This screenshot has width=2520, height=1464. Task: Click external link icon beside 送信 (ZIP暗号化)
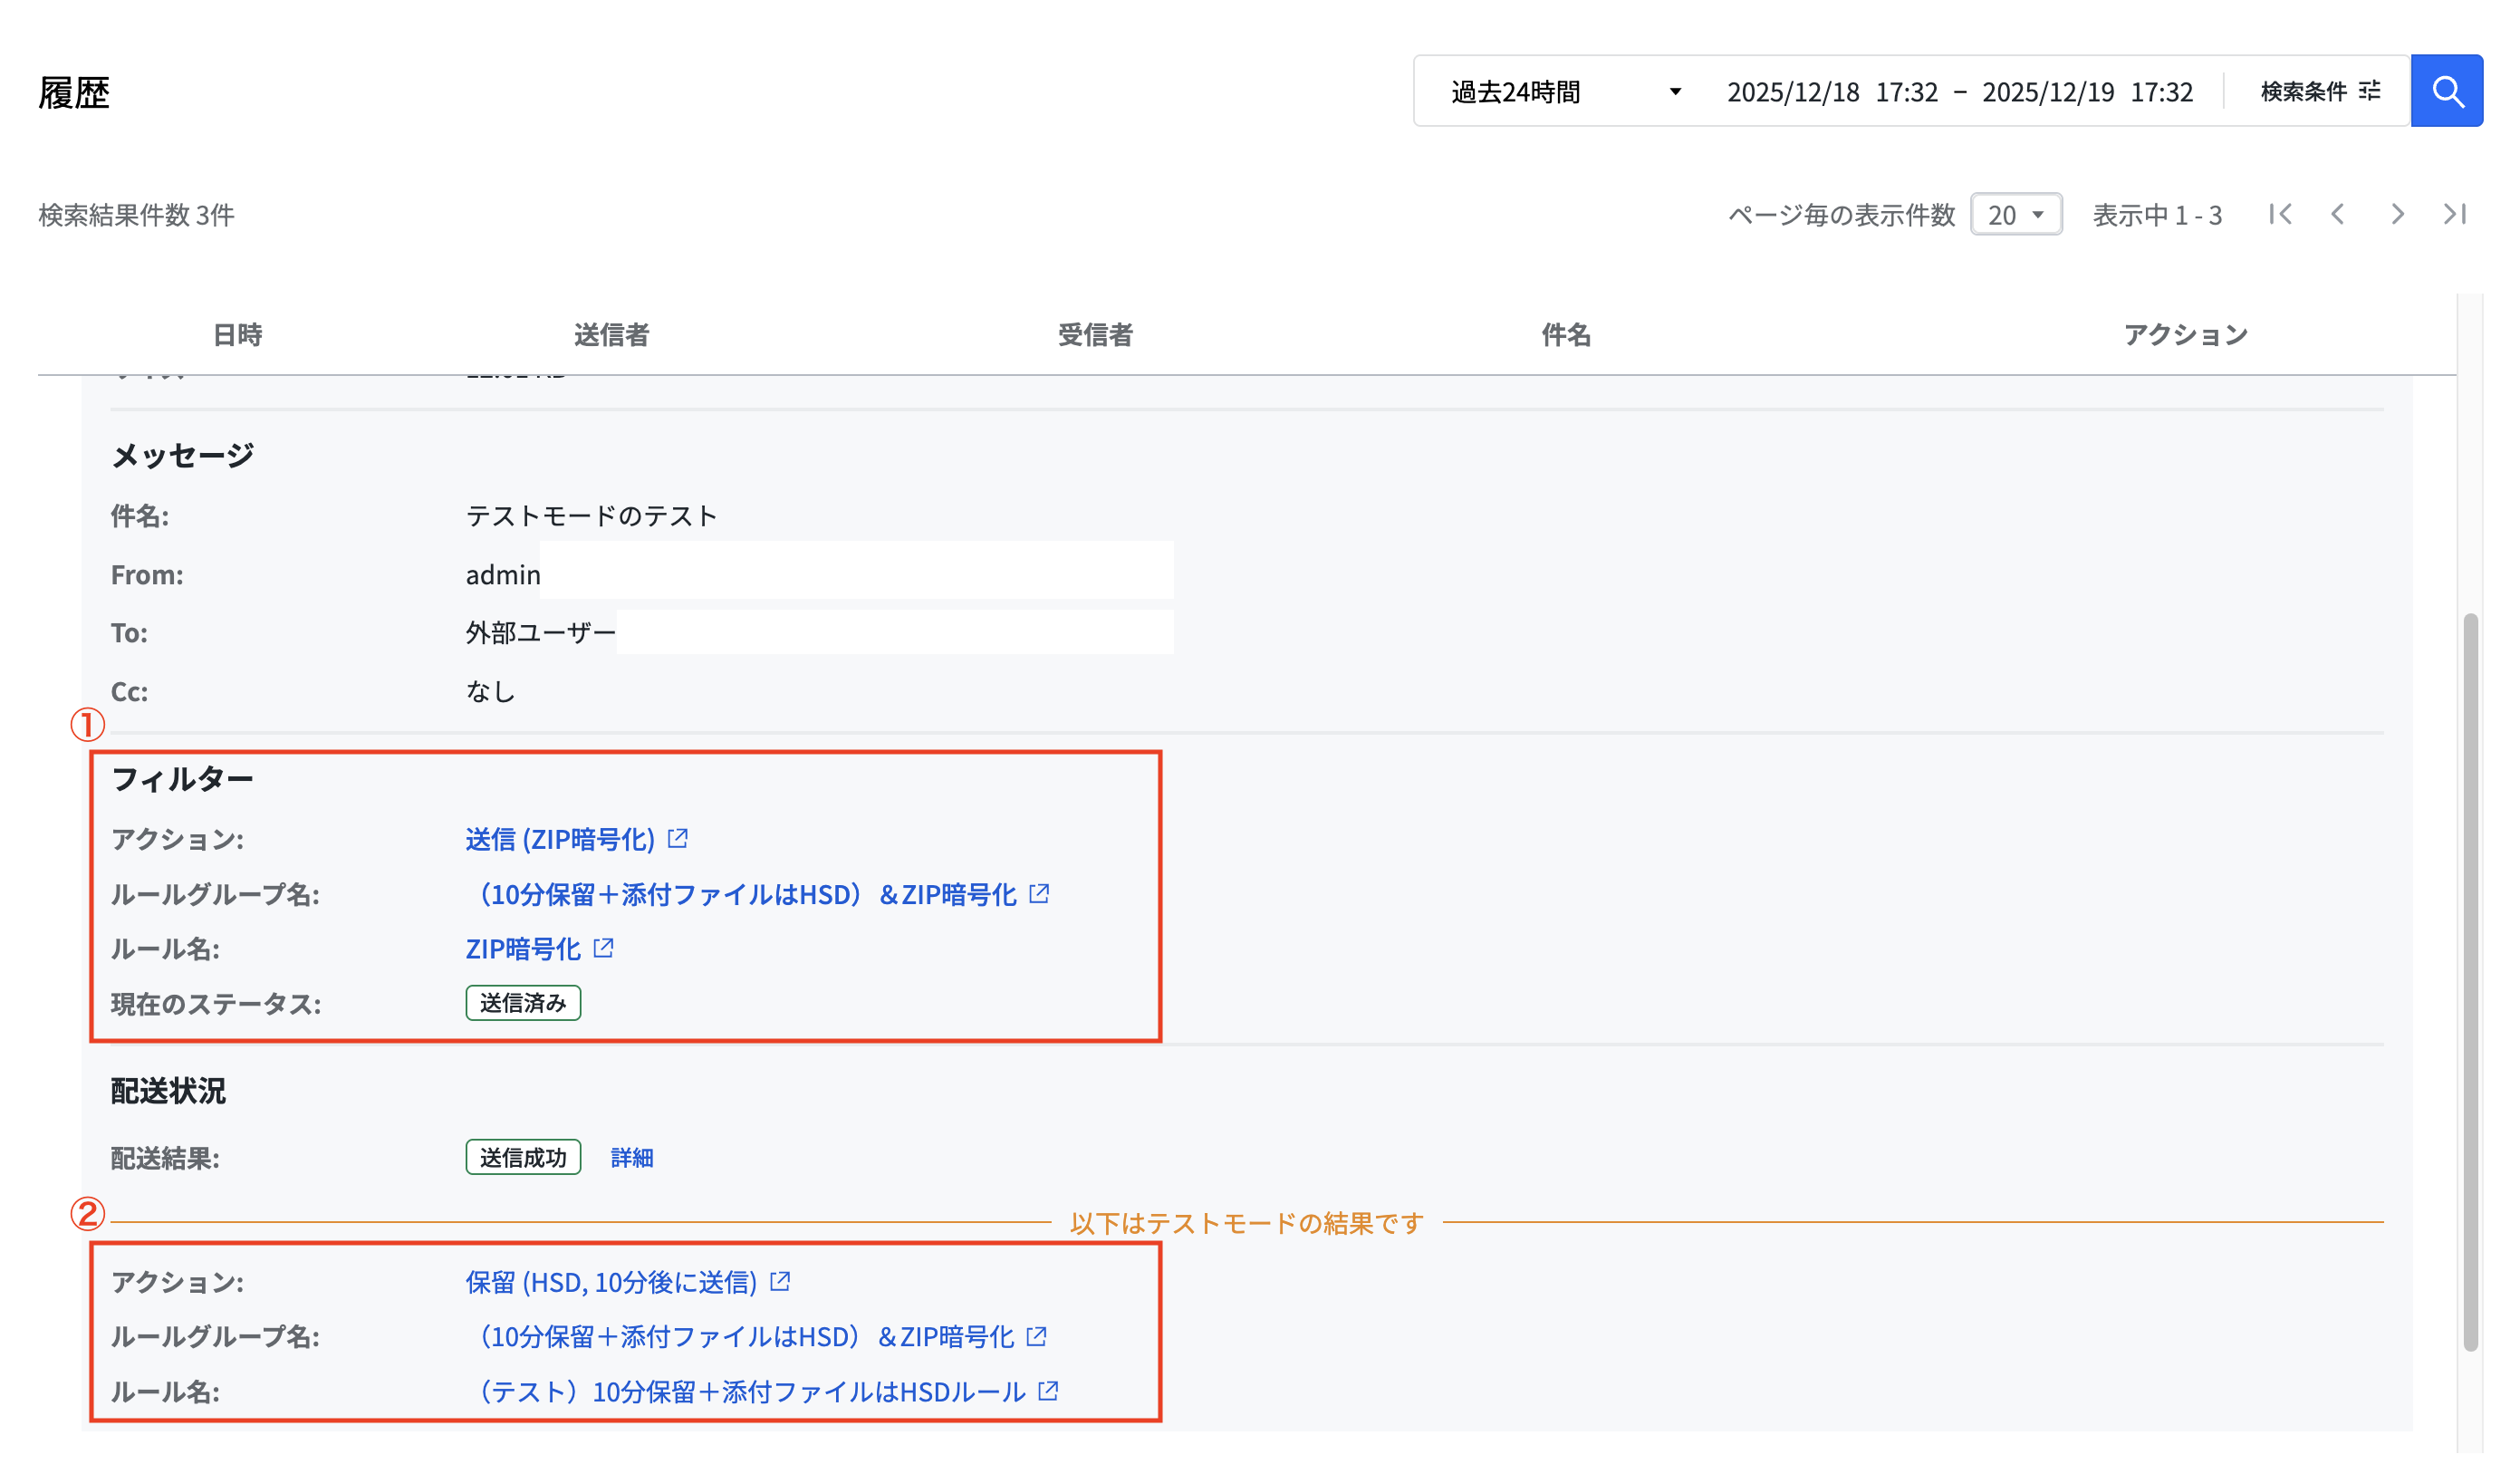tap(679, 839)
